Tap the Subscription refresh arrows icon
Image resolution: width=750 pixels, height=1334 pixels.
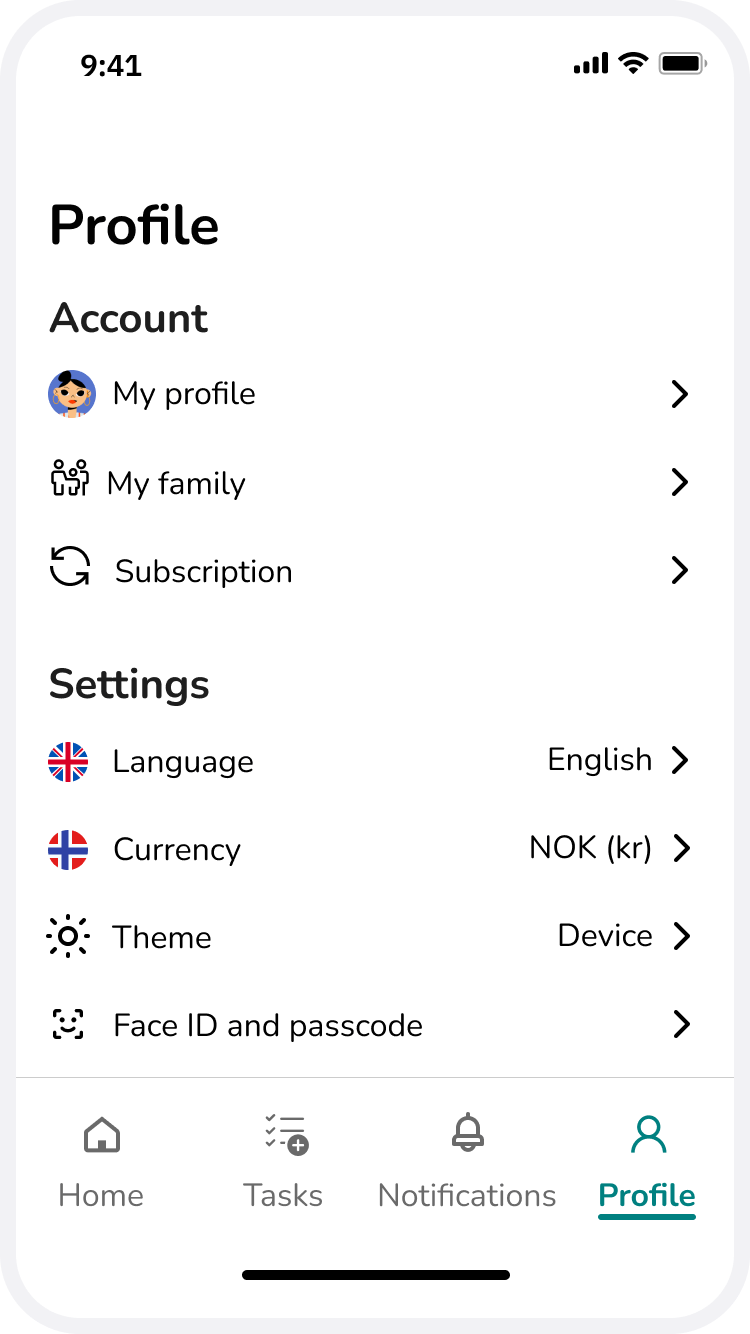70,567
